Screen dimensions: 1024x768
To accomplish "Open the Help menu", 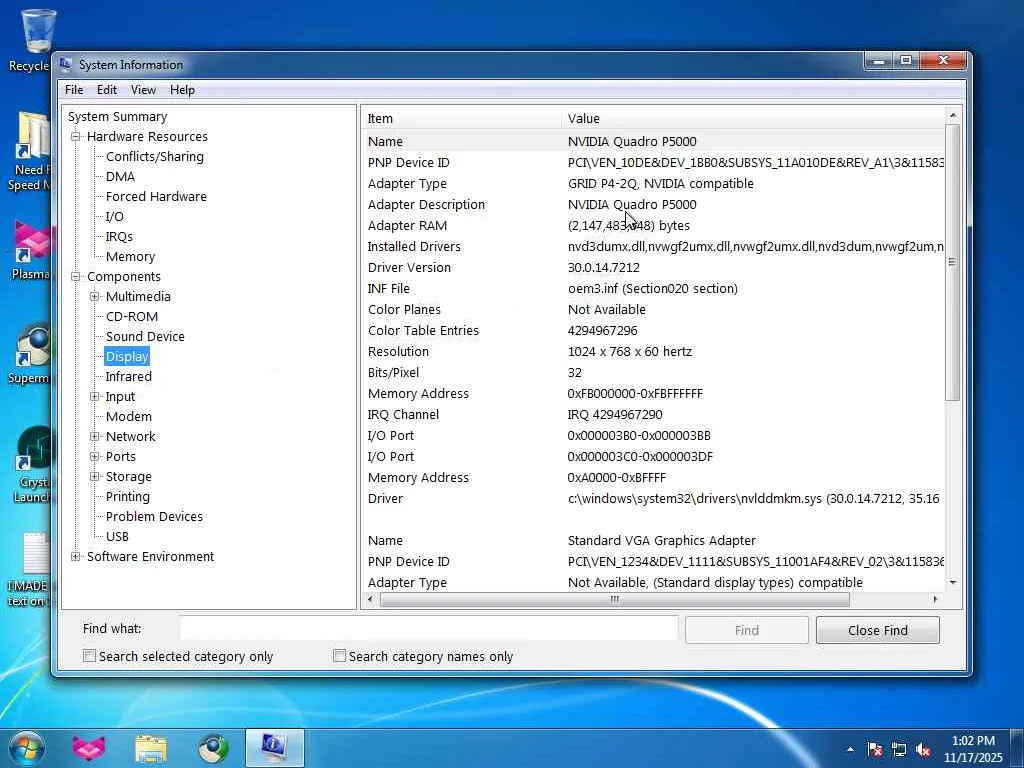I will tap(182, 90).
